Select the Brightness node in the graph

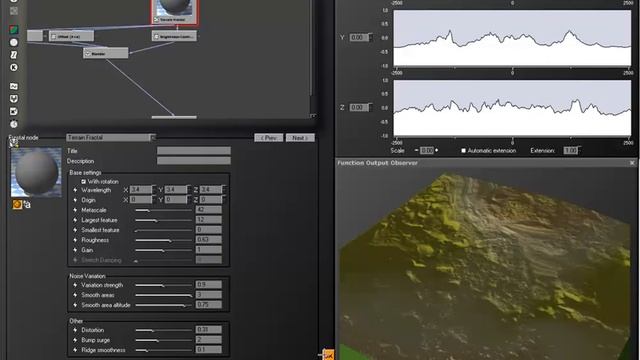(x=174, y=36)
